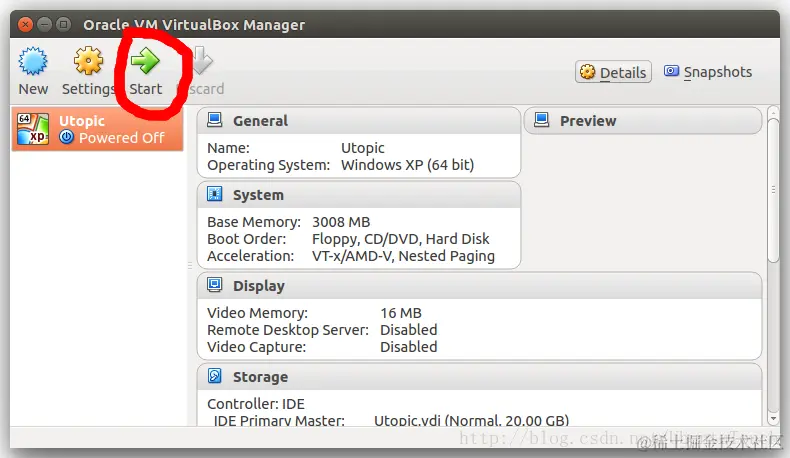Click the Discard down-arrow icon
Viewport: 790px width, 458px height.
(204, 60)
